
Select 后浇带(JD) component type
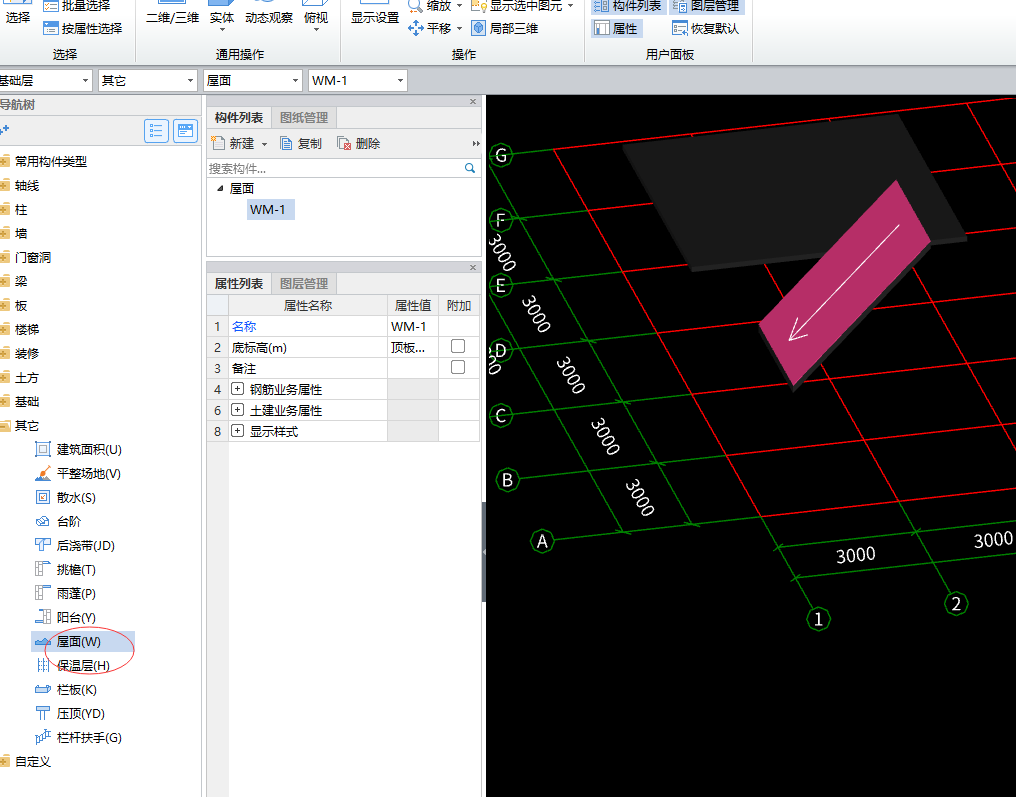click(75, 546)
